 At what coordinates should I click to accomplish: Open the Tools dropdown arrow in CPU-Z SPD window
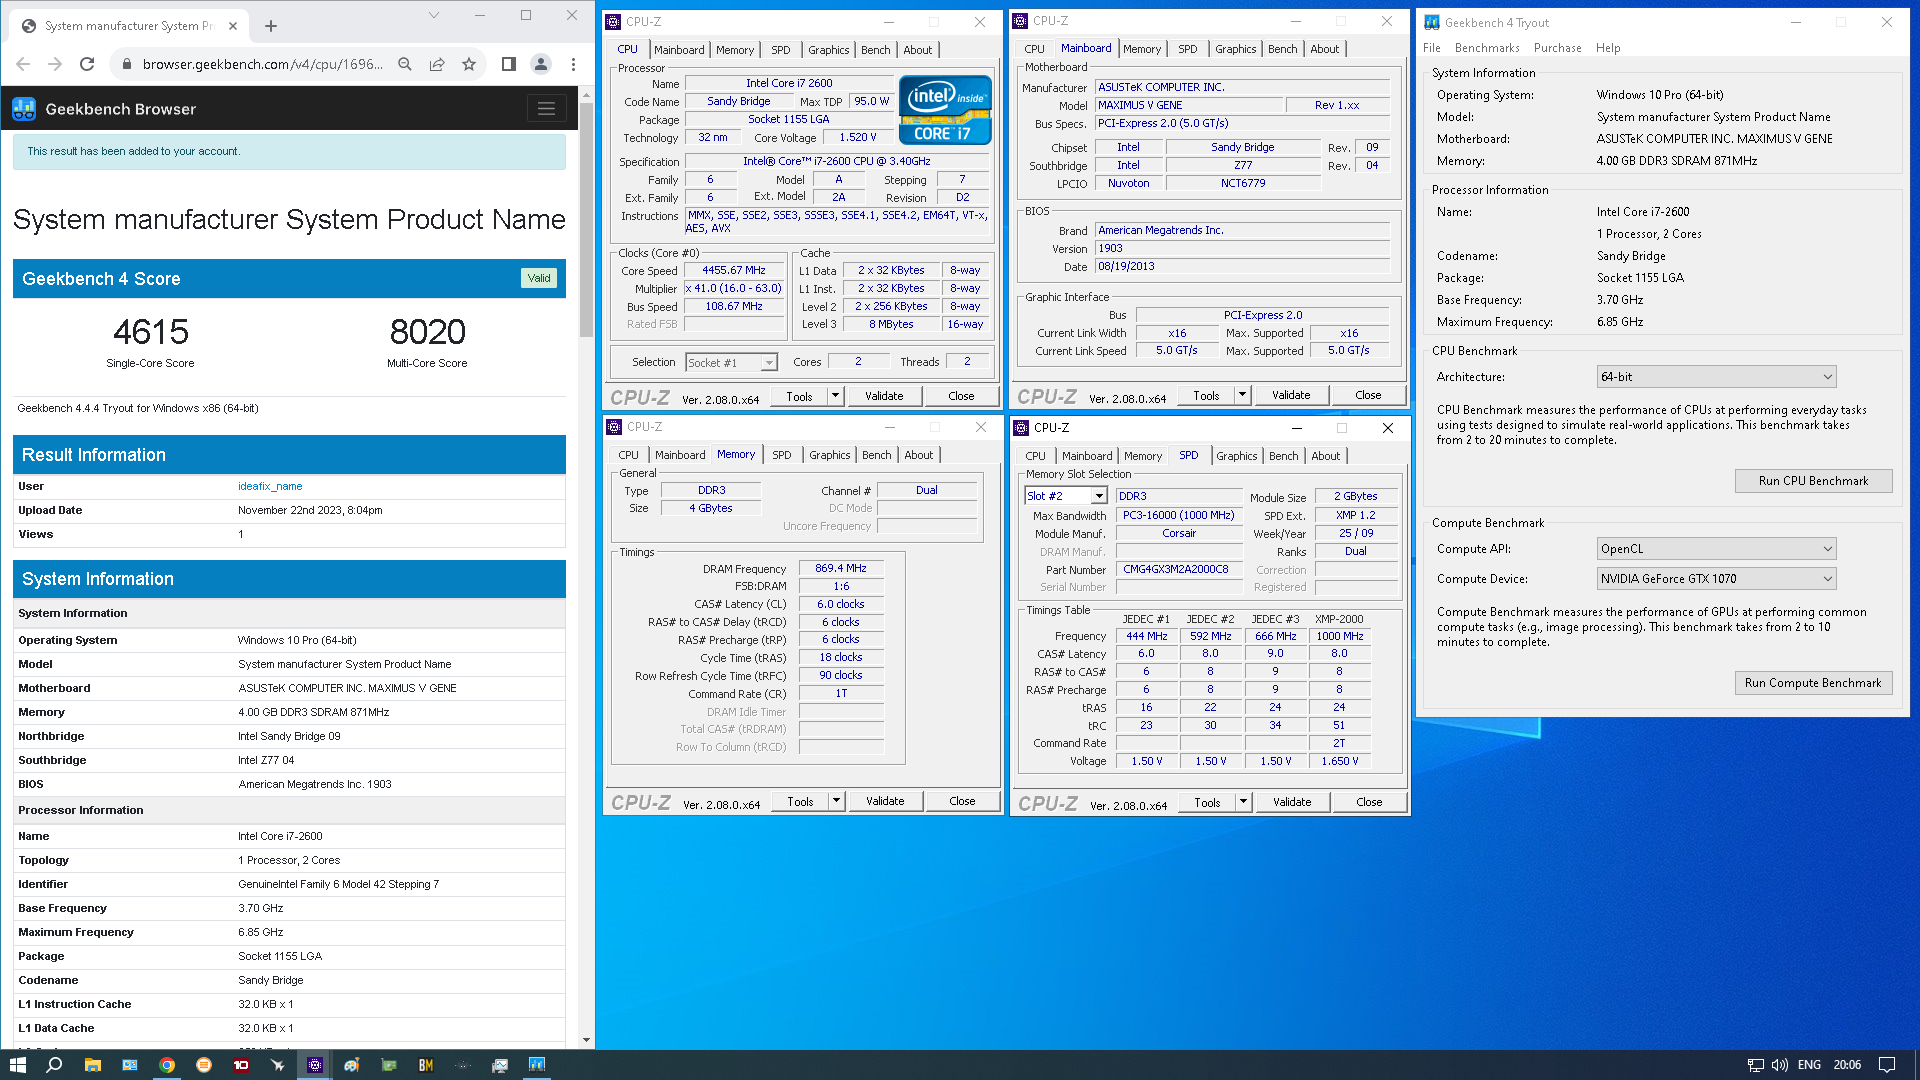tap(1243, 802)
